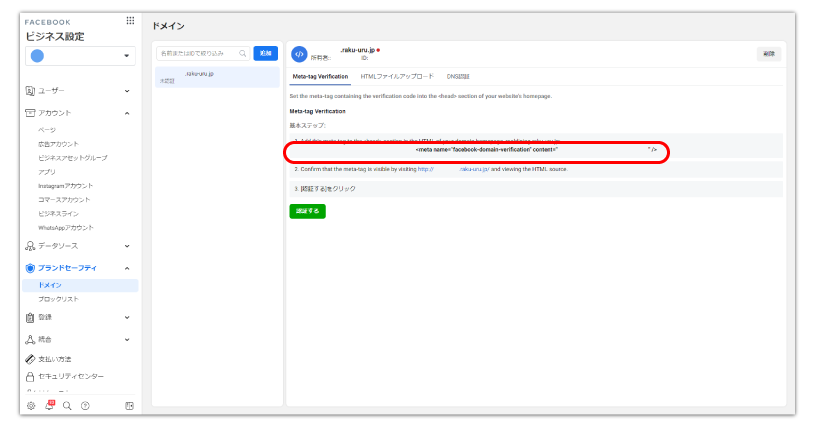Expand the ユーザー section chevron

[127, 91]
